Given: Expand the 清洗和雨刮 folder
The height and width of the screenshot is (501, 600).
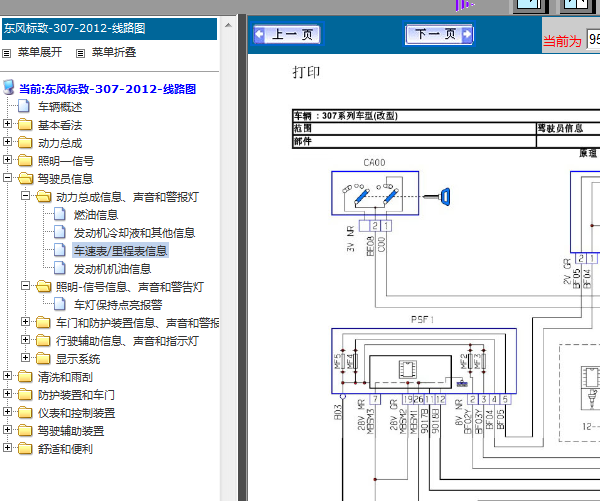Looking at the screenshot, I should (x=7, y=375).
